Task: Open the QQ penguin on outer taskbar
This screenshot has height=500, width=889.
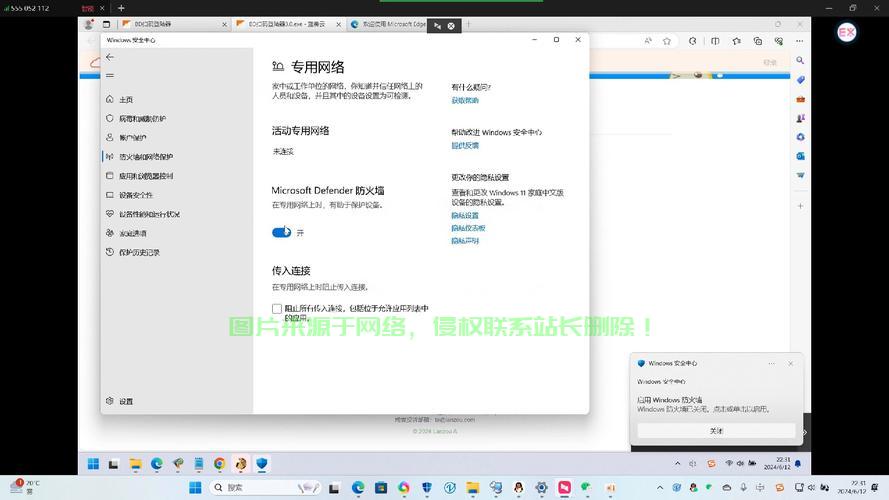Action: tap(518, 488)
